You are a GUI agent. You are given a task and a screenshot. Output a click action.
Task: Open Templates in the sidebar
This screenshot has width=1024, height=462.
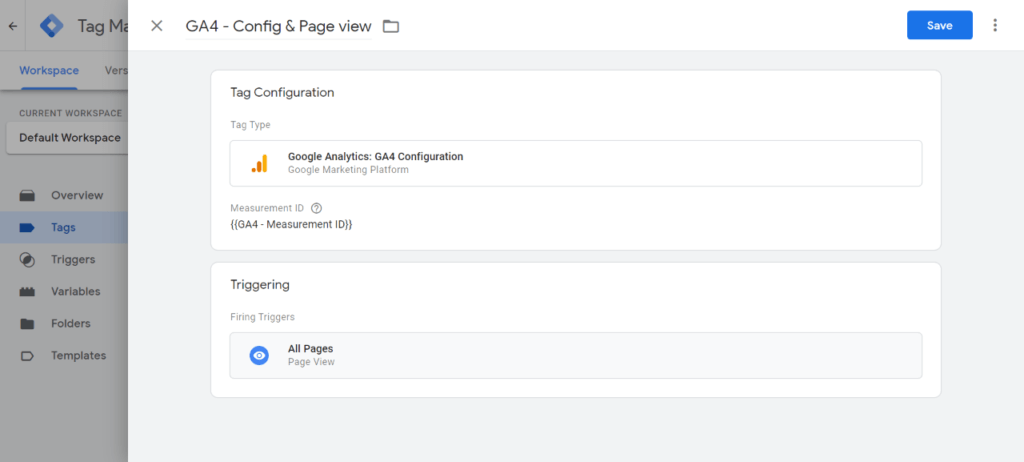[64, 355]
